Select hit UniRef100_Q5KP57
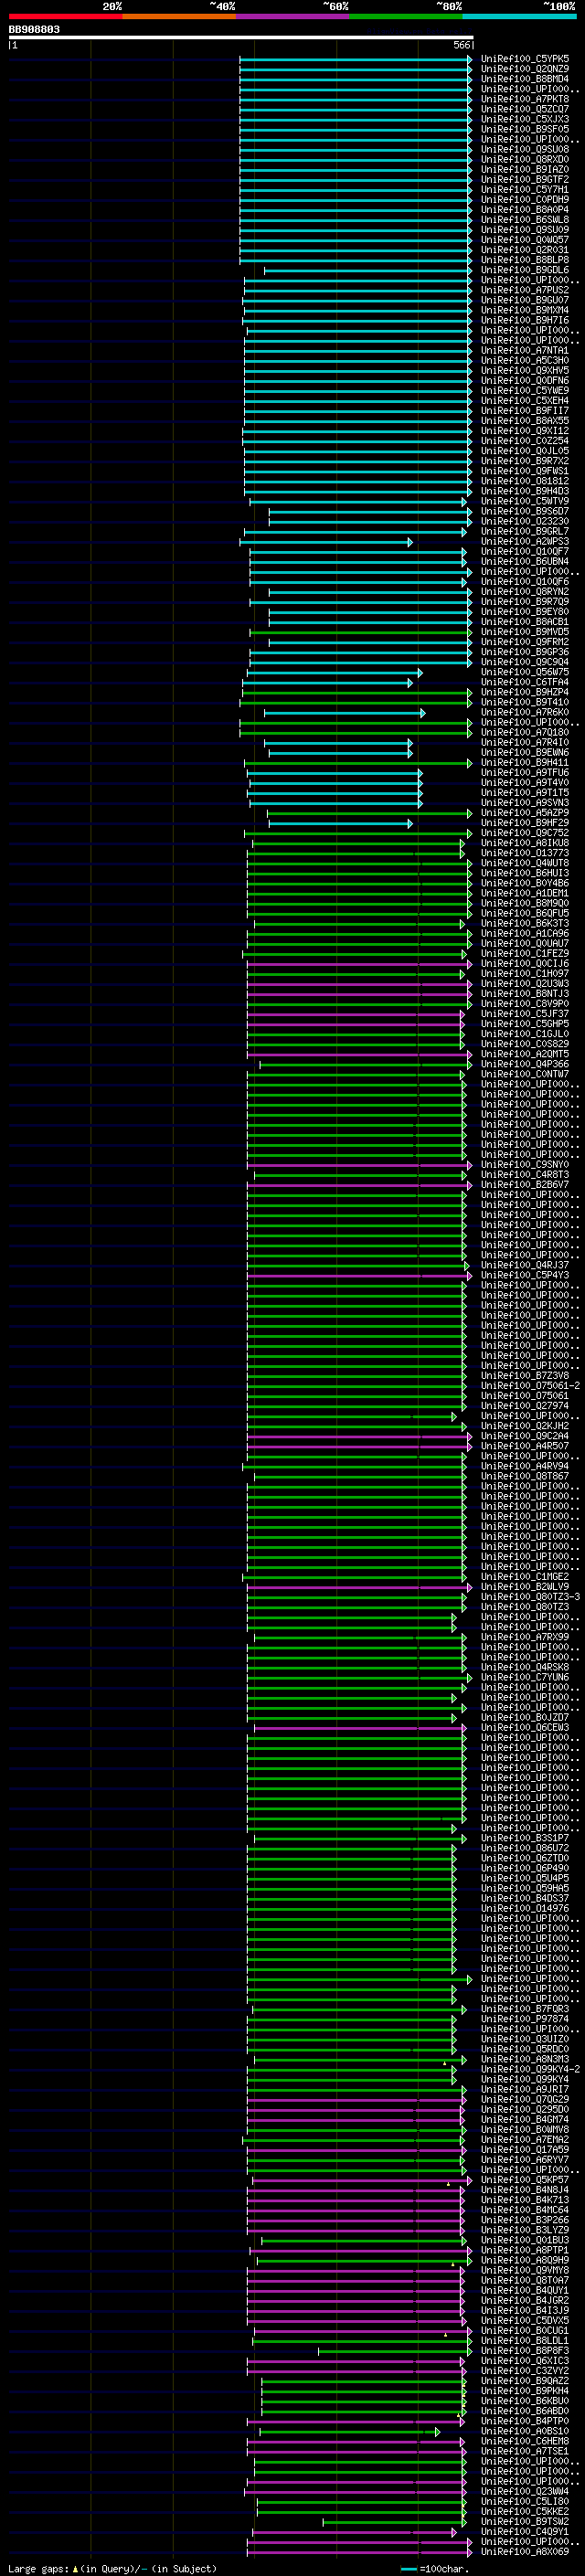Image resolution: width=585 pixels, height=2576 pixels. click(525, 2180)
